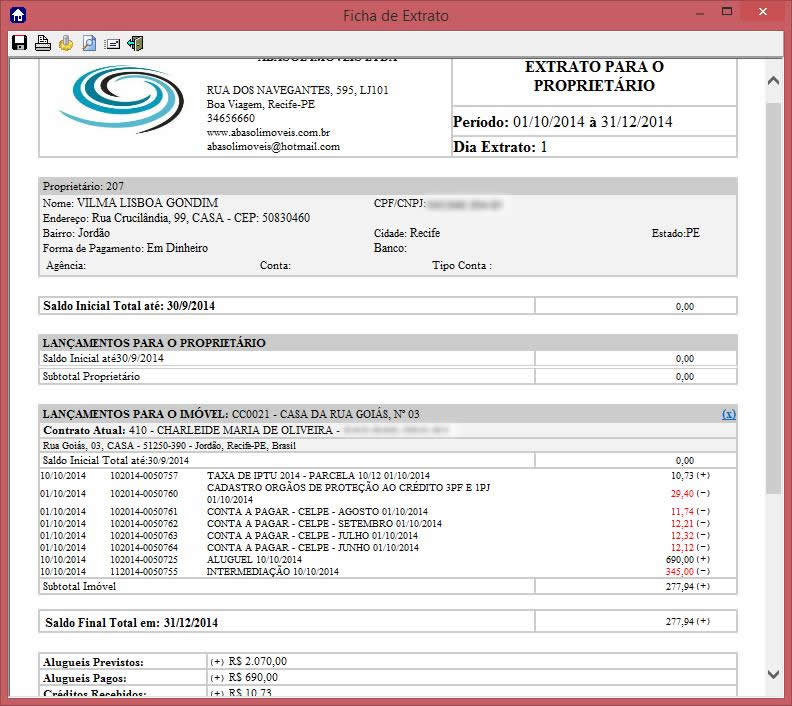This screenshot has width=792, height=706.
Task: Click the abasolimoveis@hotmail.com email address
Action: tap(273, 146)
